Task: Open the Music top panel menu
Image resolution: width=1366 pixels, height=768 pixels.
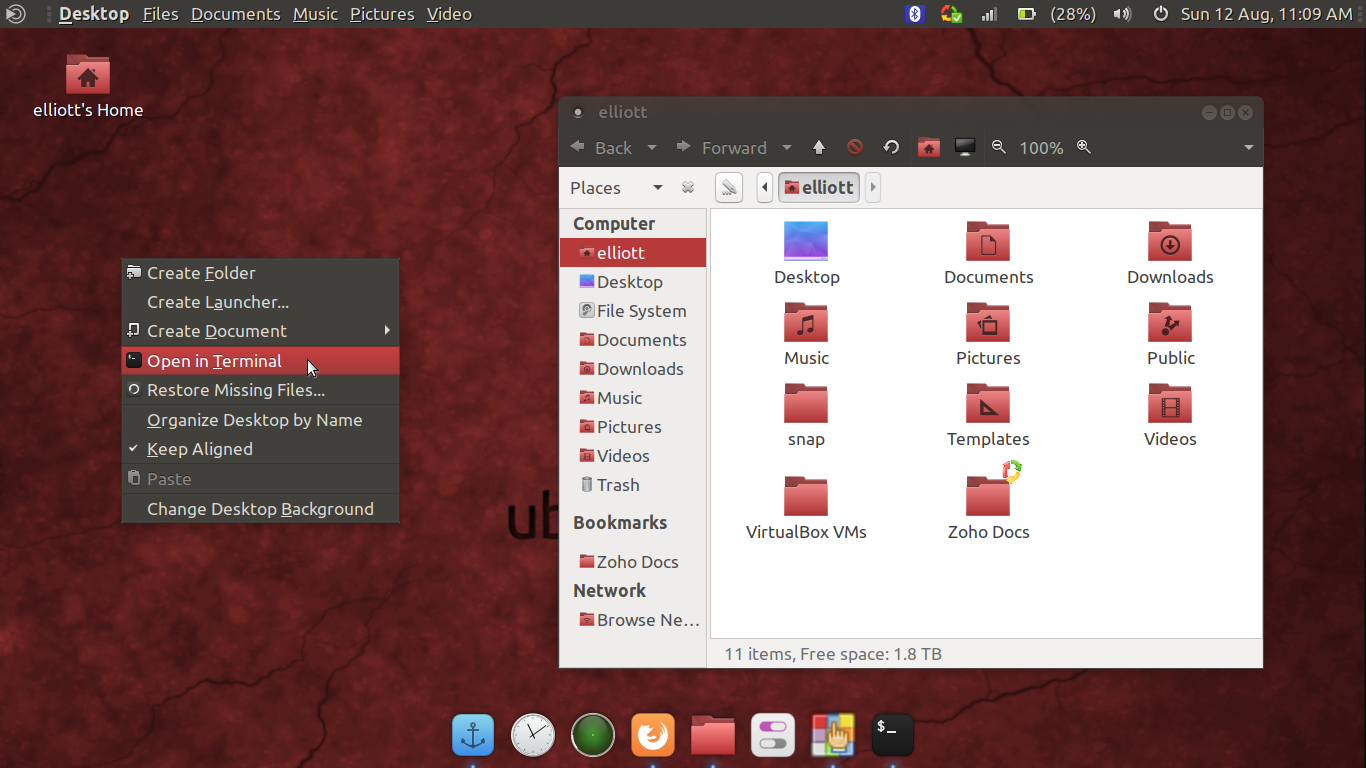Action: point(315,14)
